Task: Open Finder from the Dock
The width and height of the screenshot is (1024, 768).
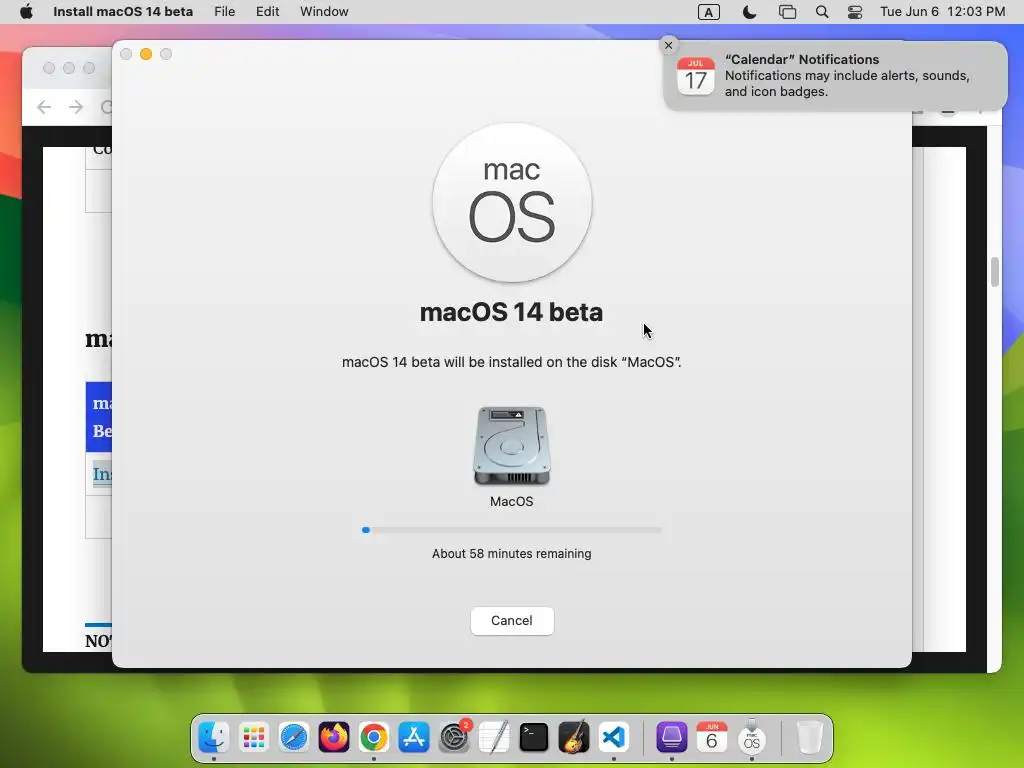Action: pyautogui.click(x=214, y=737)
